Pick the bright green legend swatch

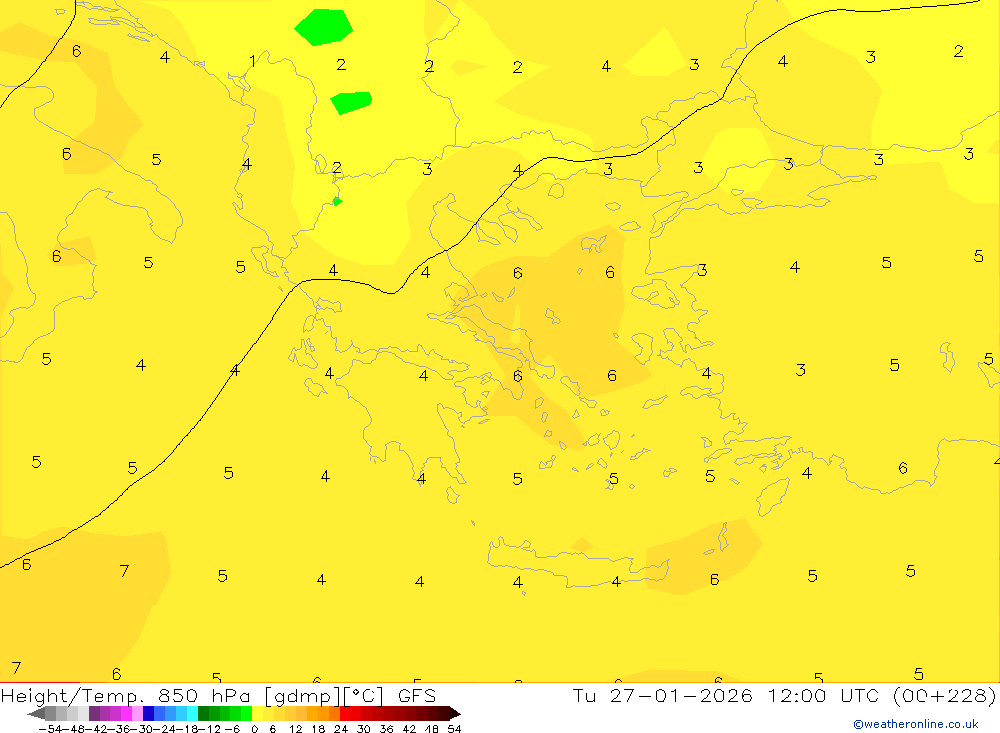click(x=246, y=714)
